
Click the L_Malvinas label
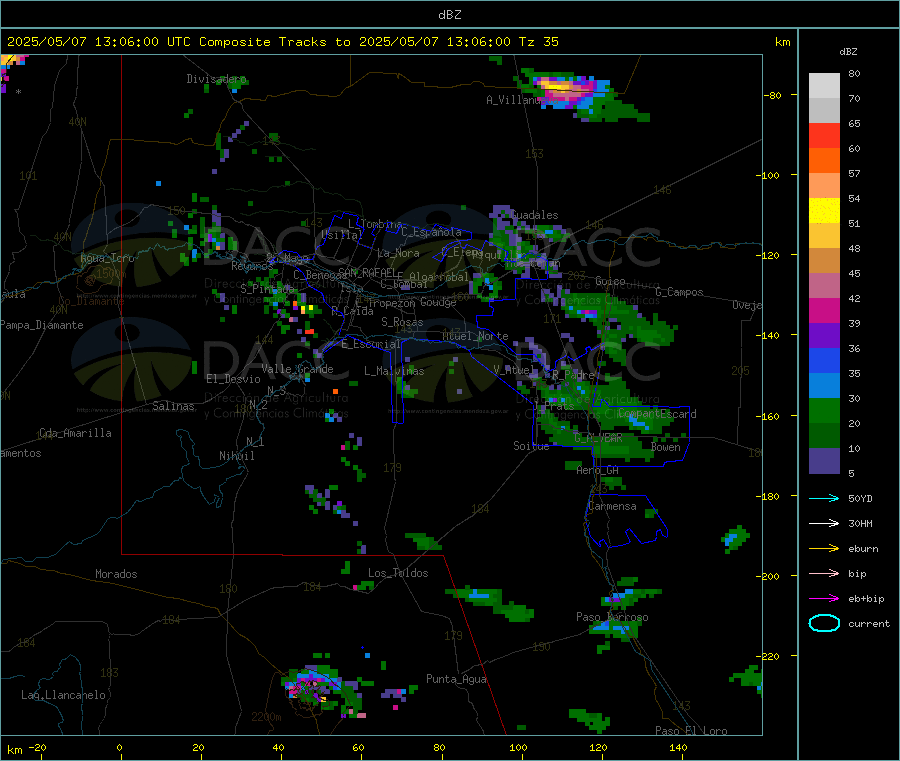tap(394, 371)
